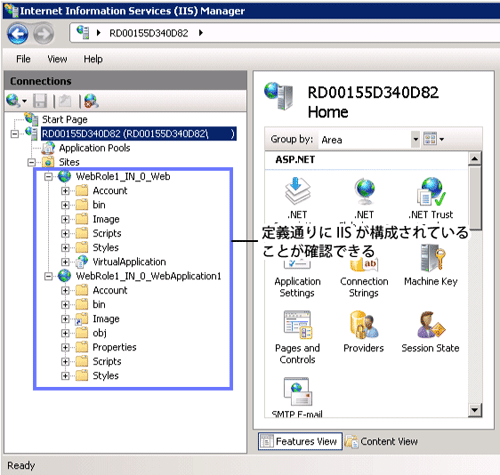Switch to Content View tab
Screen dimensions: 500x475
(x=381, y=441)
